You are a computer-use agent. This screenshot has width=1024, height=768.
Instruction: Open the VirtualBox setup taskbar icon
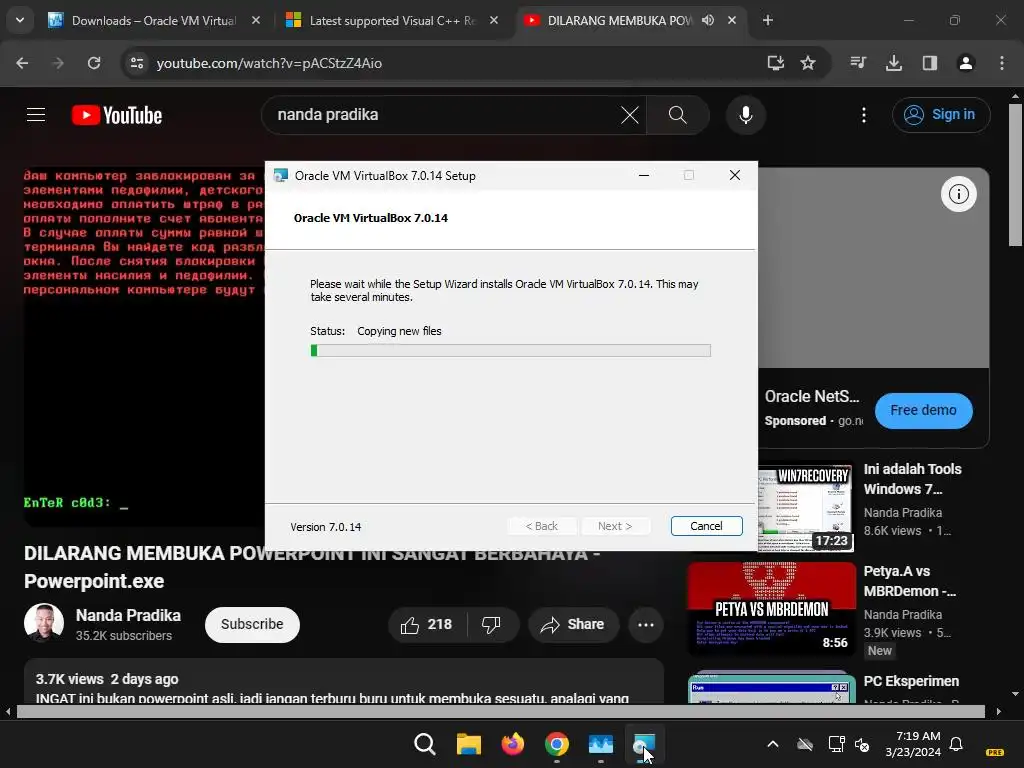(644, 744)
